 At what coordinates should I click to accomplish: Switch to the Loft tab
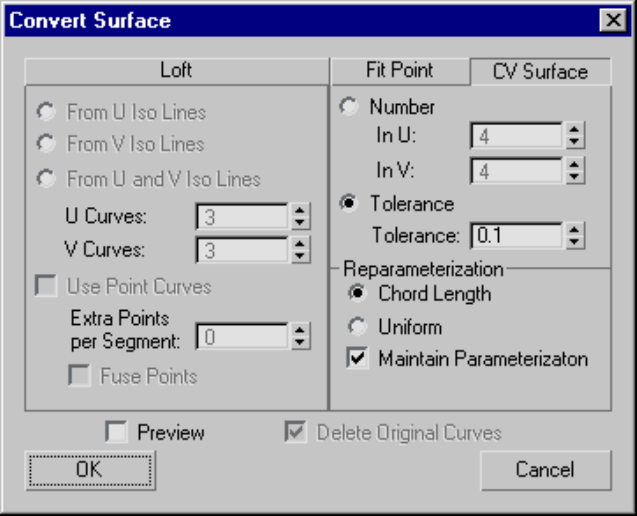(x=176, y=71)
